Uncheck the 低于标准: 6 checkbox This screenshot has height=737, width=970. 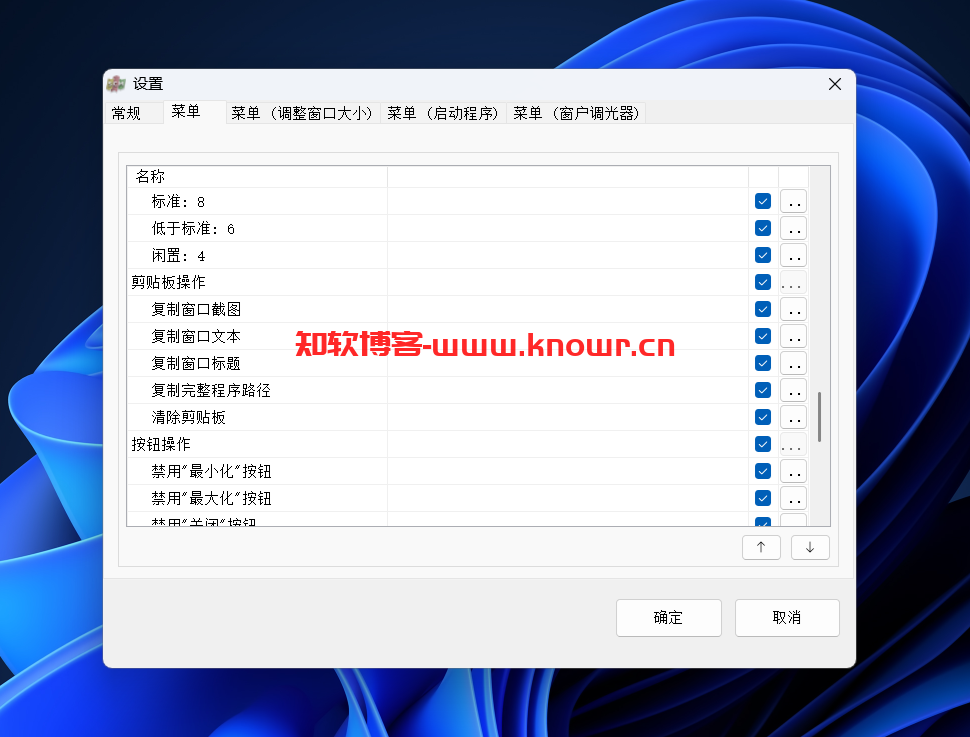[763, 228]
